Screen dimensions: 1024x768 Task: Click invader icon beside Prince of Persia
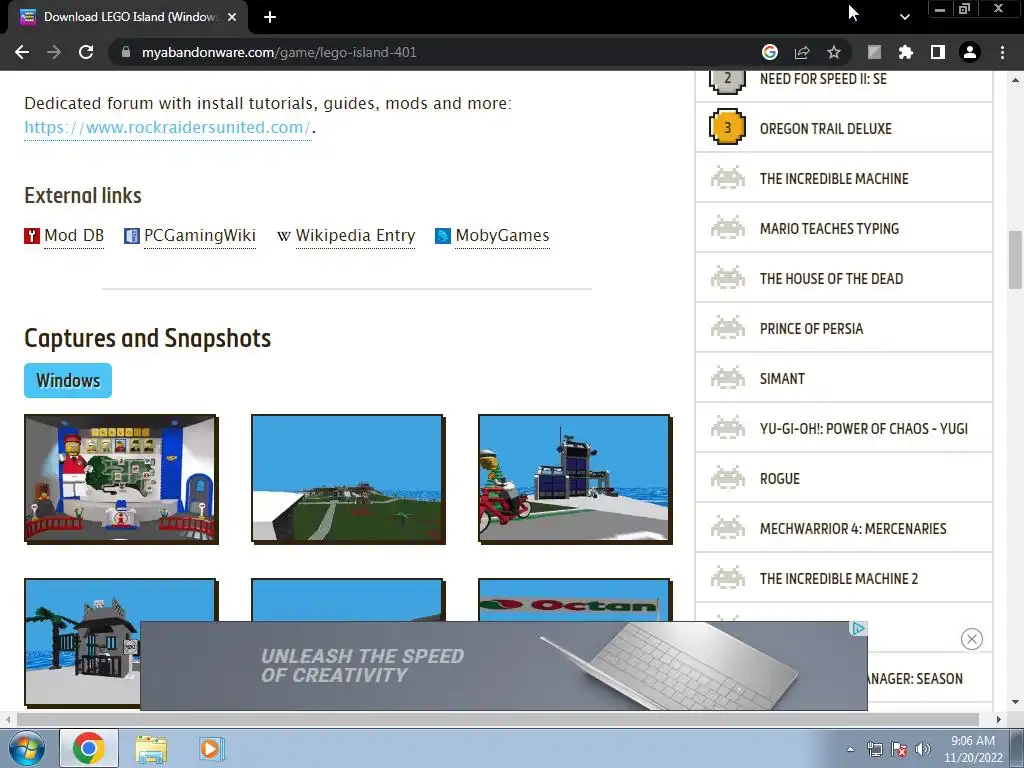pos(728,328)
